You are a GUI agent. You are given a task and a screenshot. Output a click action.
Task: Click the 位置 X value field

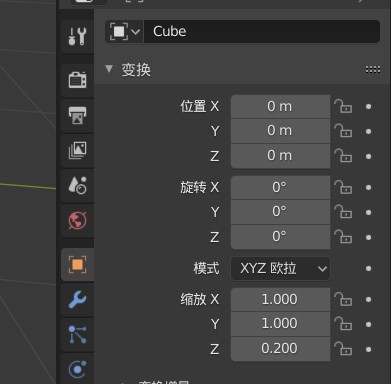tap(280, 107)
